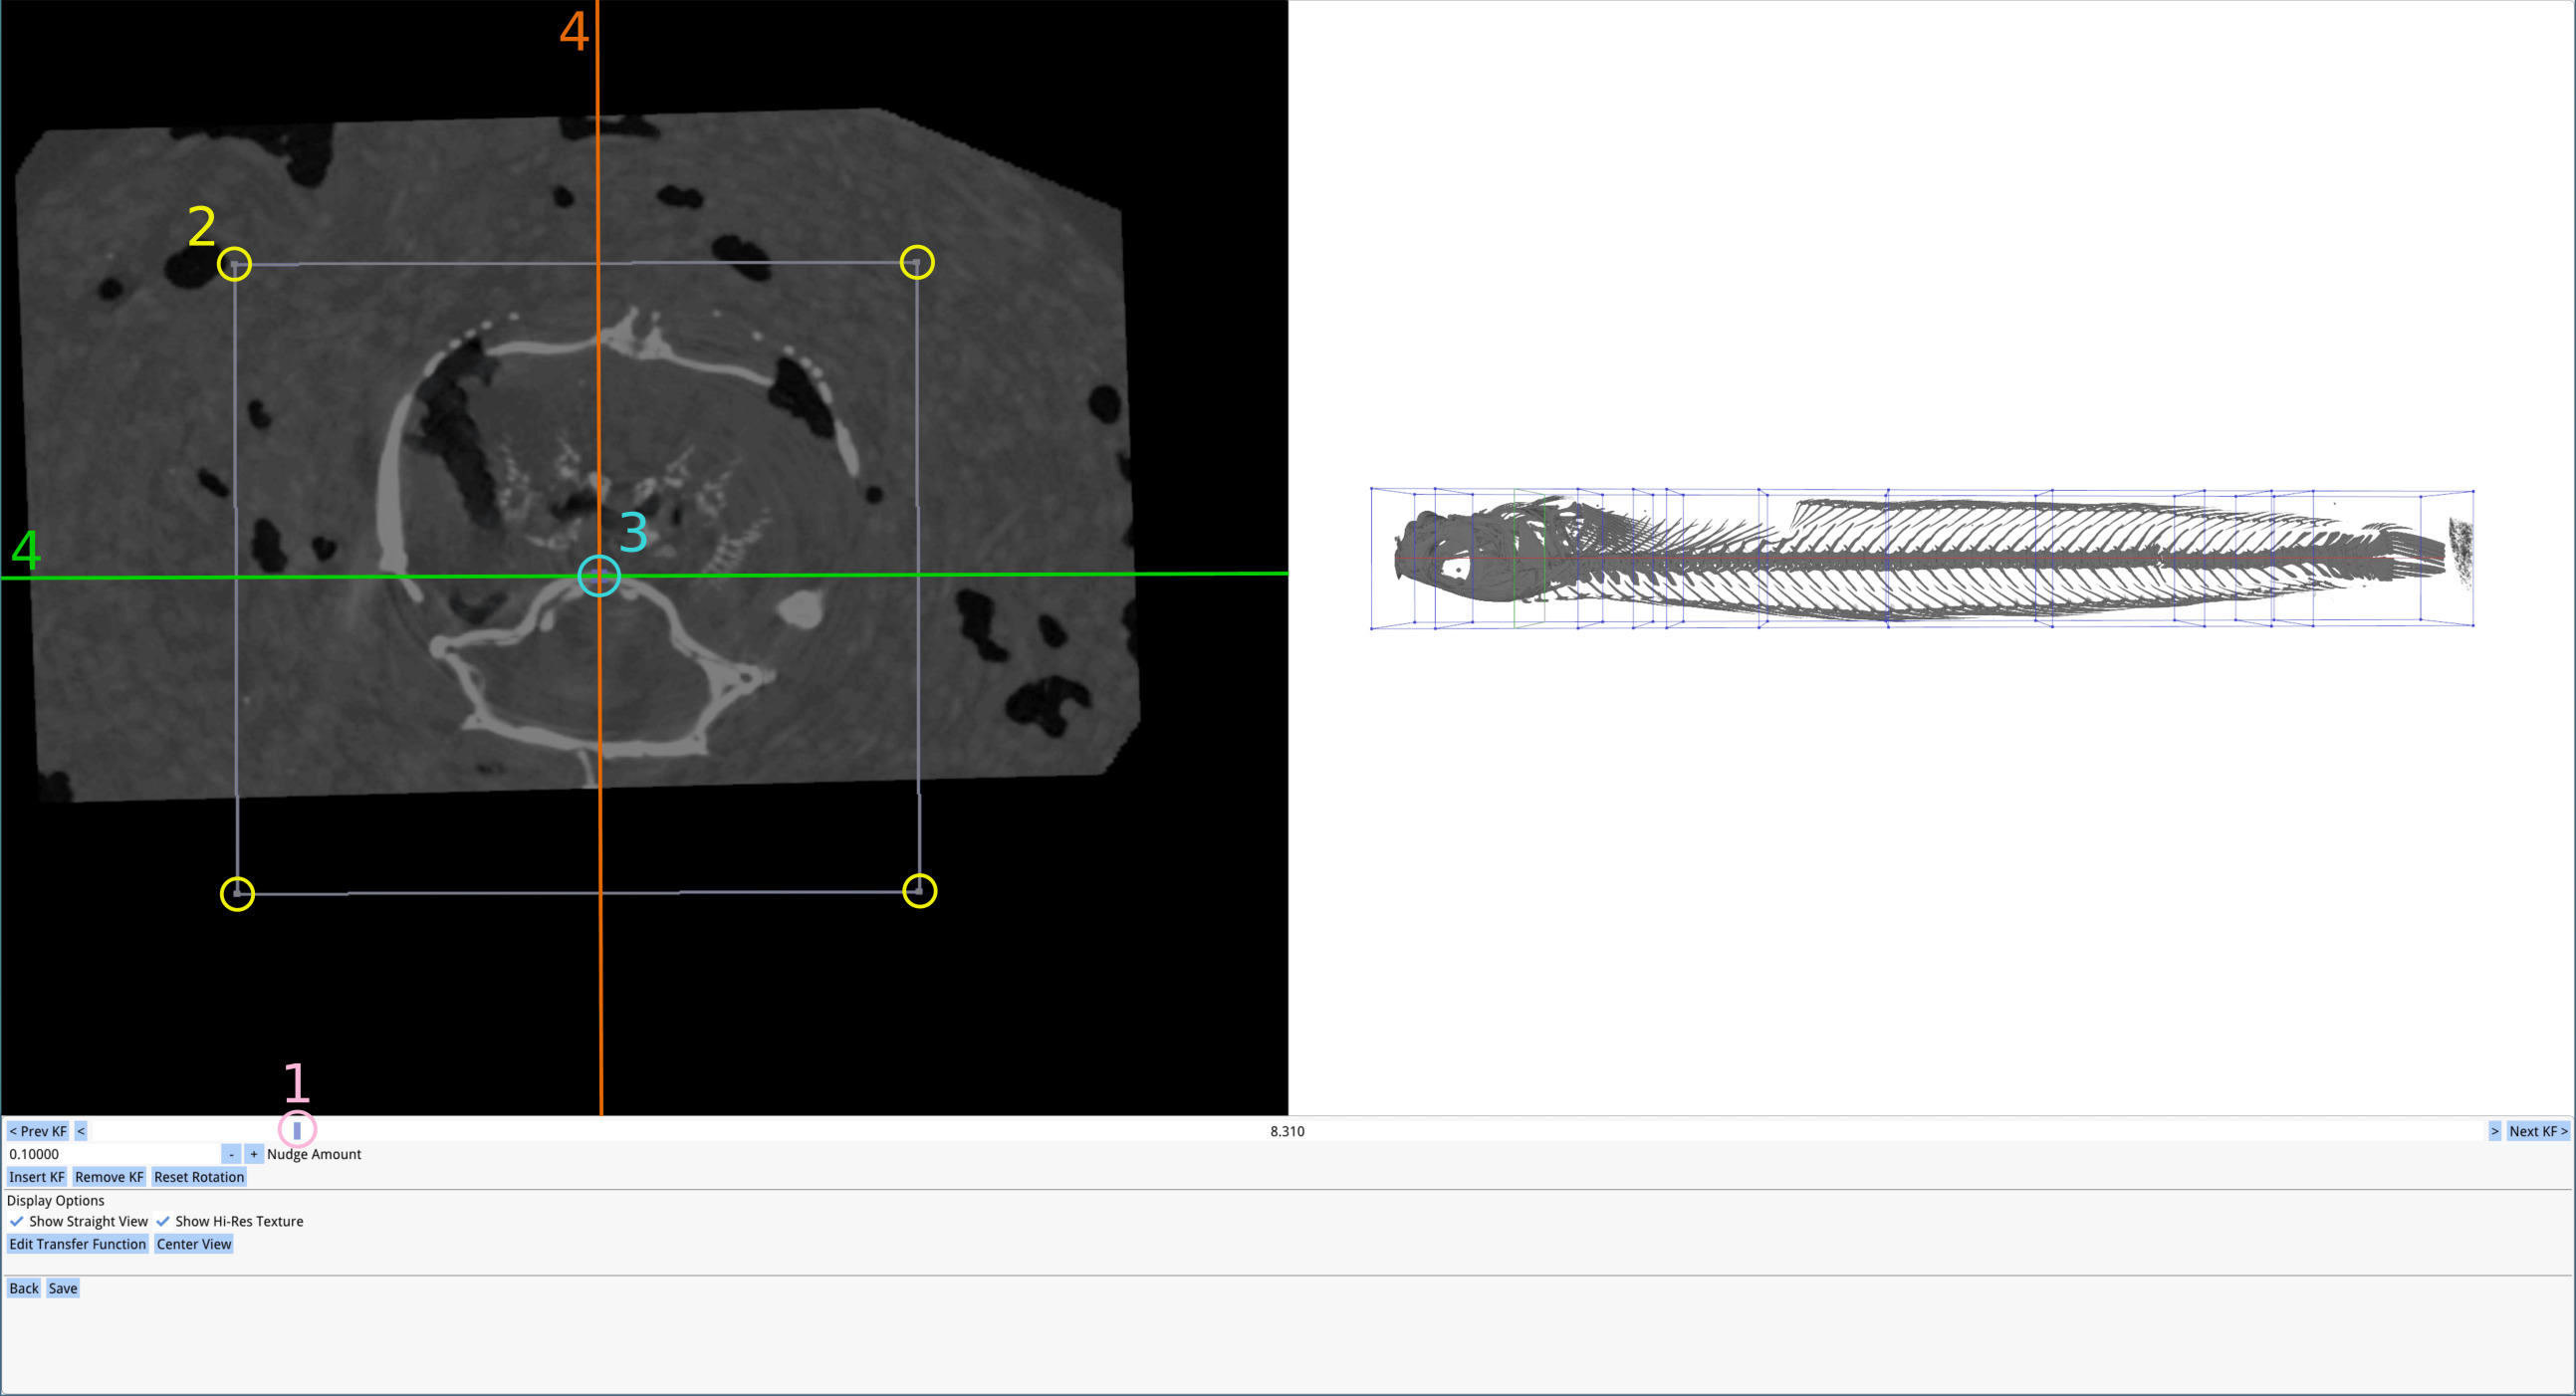Go to next keyframe with Next KF
The width and height of the screenshot is (2576, 1396).
pos(2538,1131)
